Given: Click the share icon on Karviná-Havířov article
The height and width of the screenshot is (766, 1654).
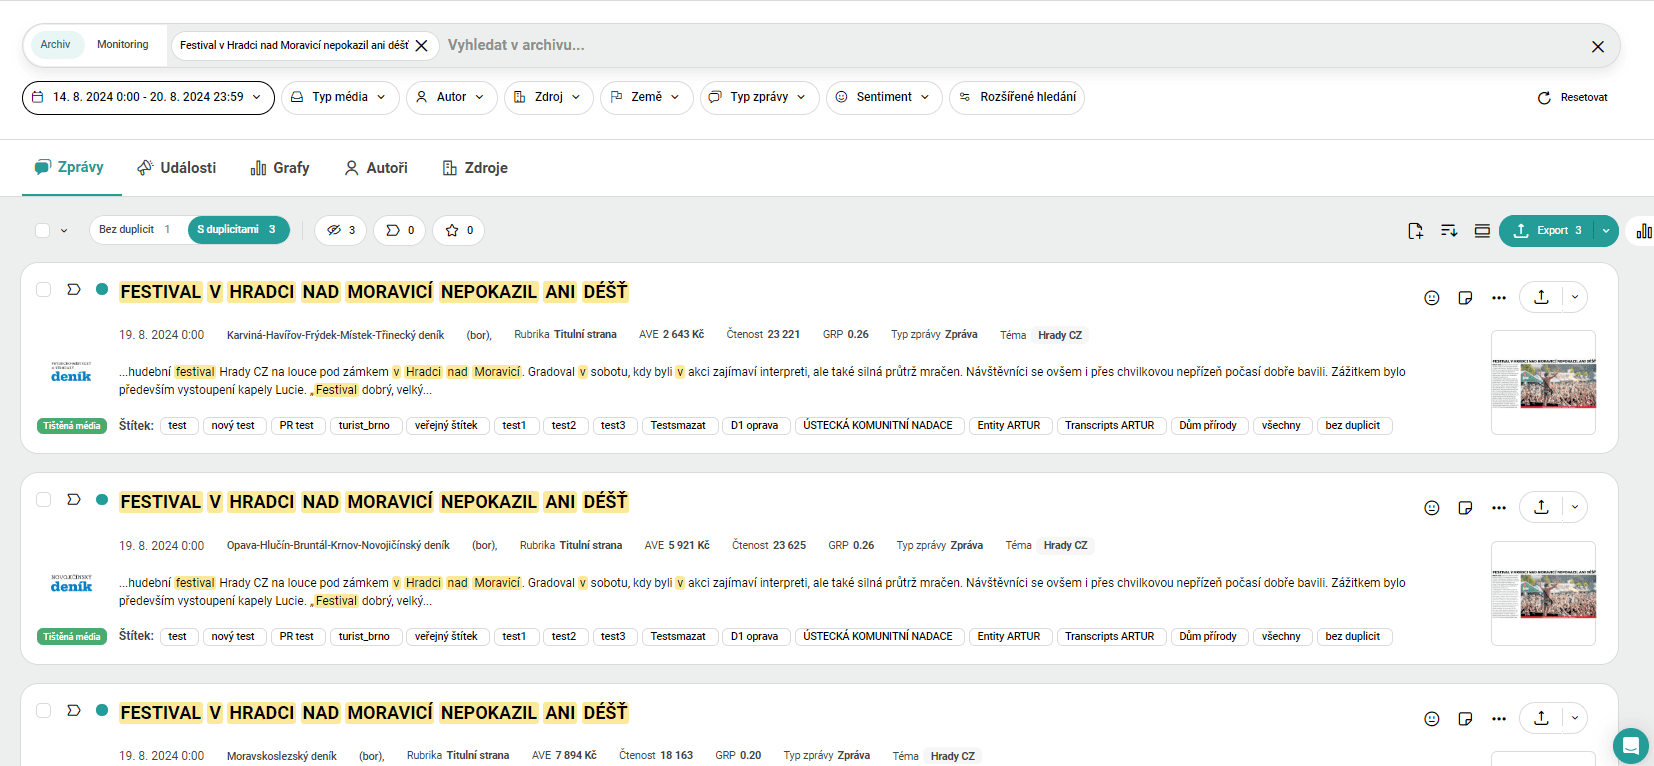Looking at the screenshot, I should pyautogui.click(x=1541, y=297).
